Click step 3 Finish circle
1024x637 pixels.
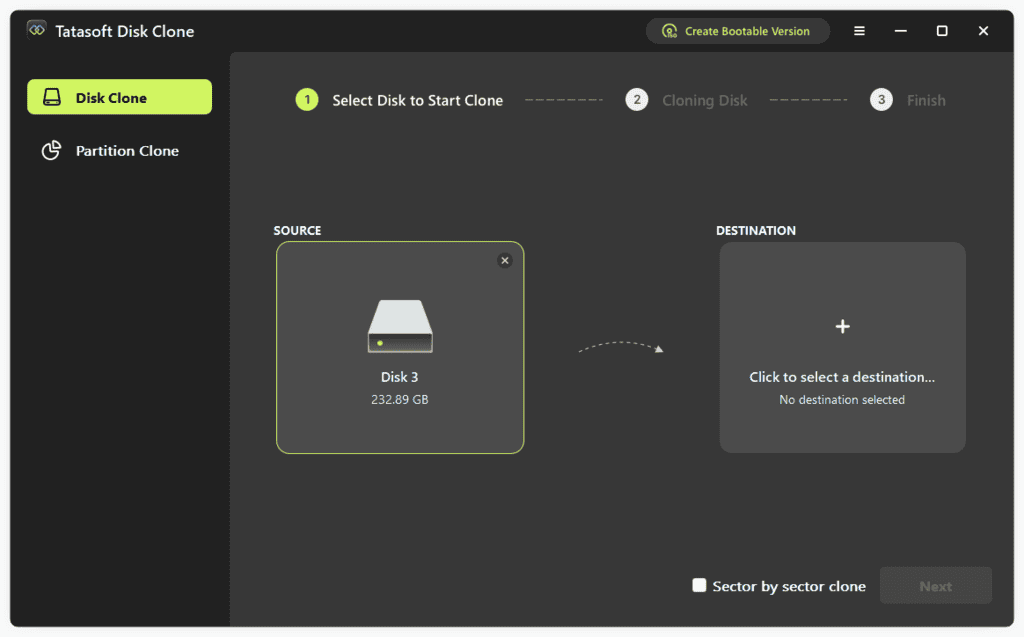click(x=881, y=100)
